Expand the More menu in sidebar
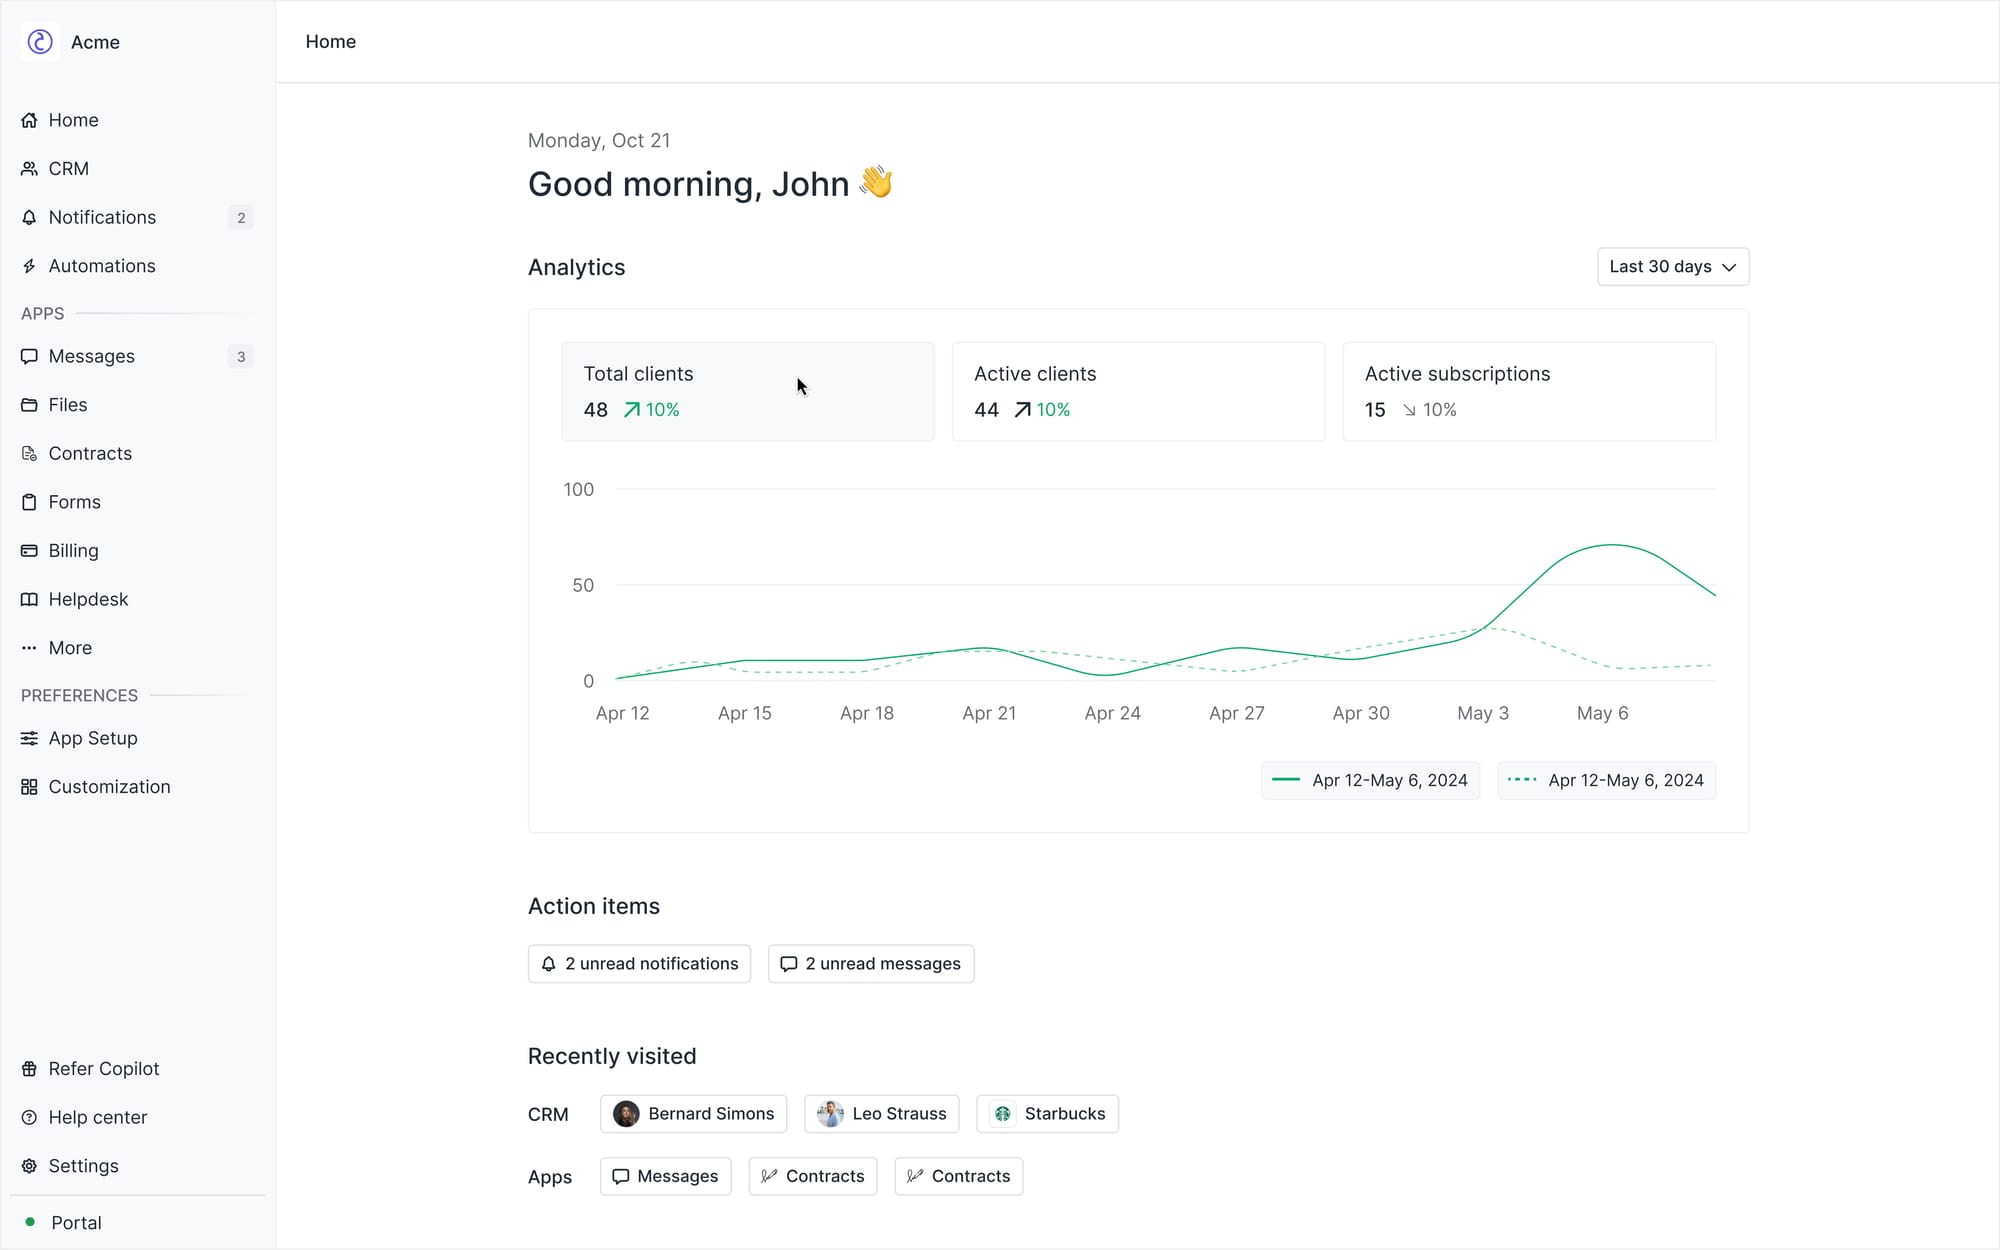2000x1250 pixels. pyautogui.click(x=70, y=648)
